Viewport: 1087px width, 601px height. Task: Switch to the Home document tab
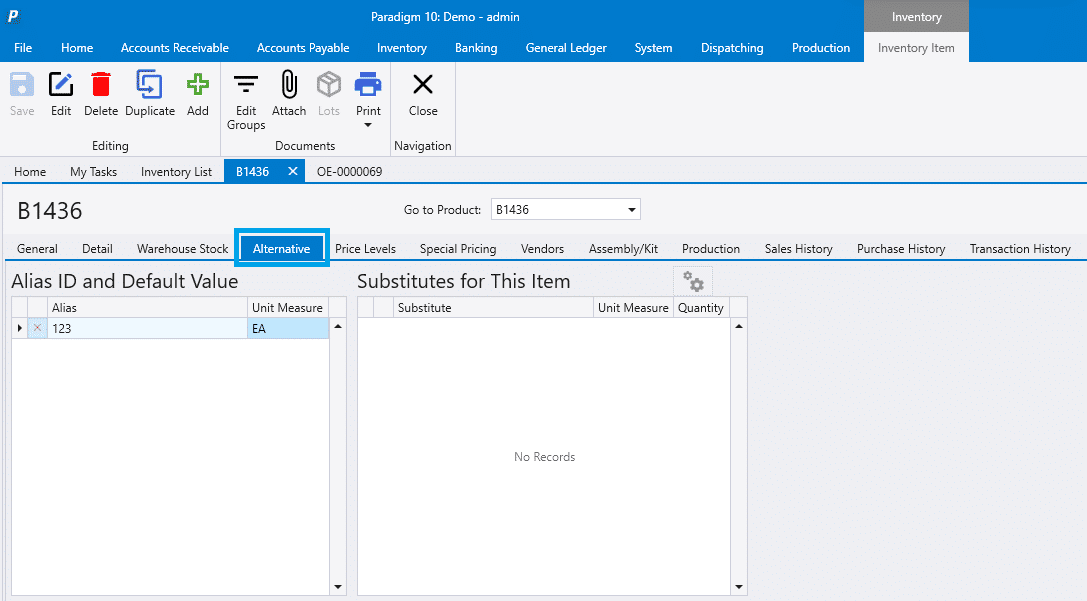(x=30, y=172)
